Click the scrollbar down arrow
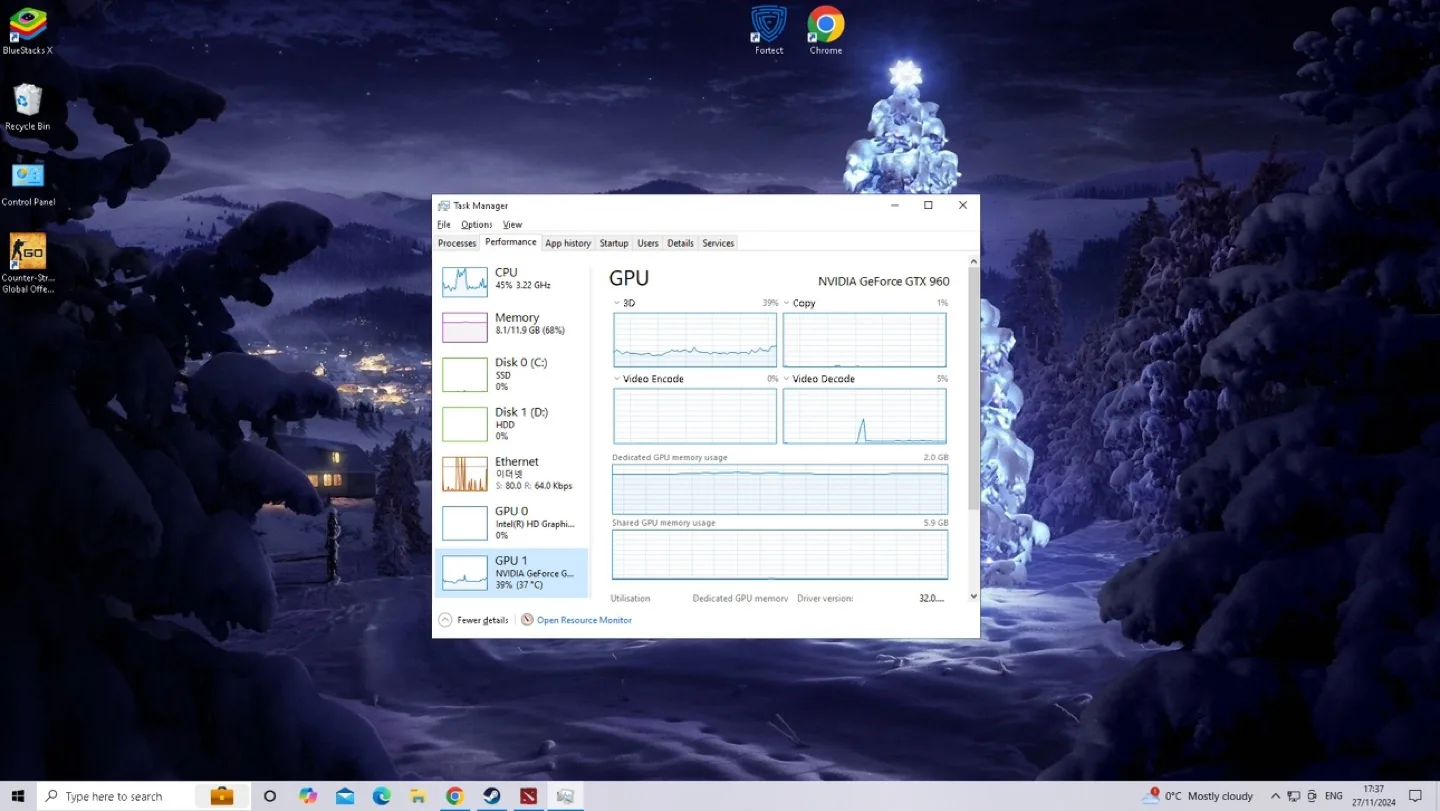The width and height of the screenshot is (1440, 811). pyautogui.click(x=974, y=597)
